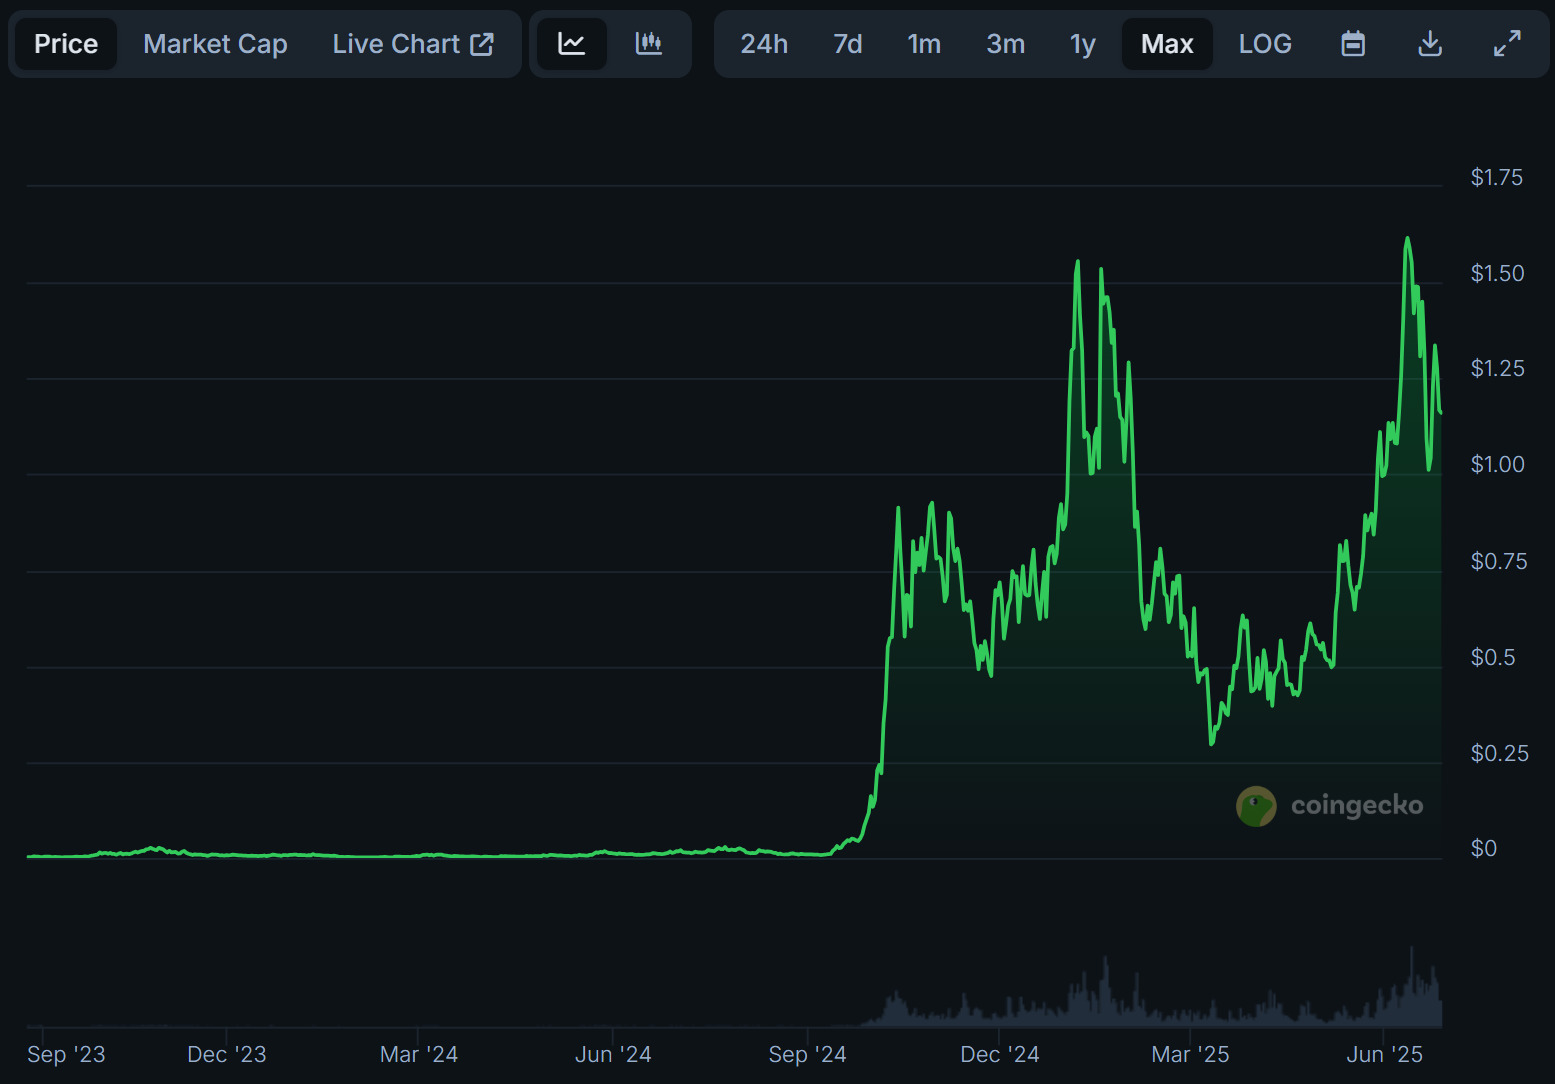Image resolution: width=1555 pixels, height=1084 pixels.
Task: Open the calendar date range picker
Action: point(1352,44)
